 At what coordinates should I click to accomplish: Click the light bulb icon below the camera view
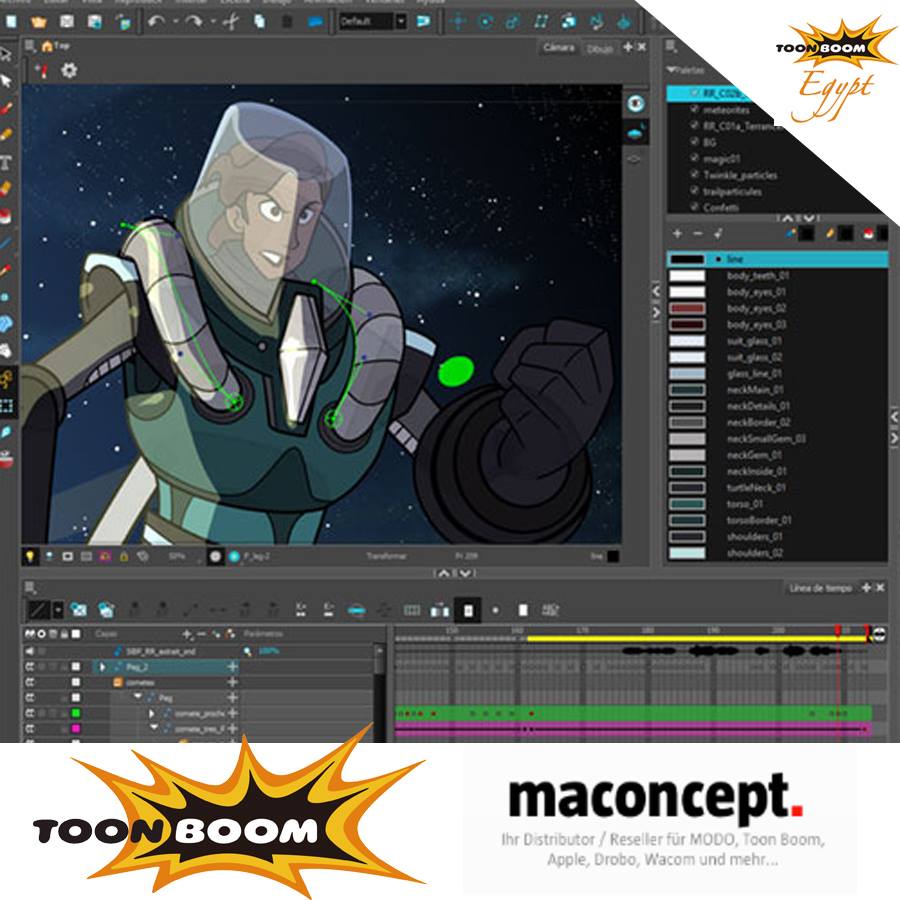[x=30, y=556]
